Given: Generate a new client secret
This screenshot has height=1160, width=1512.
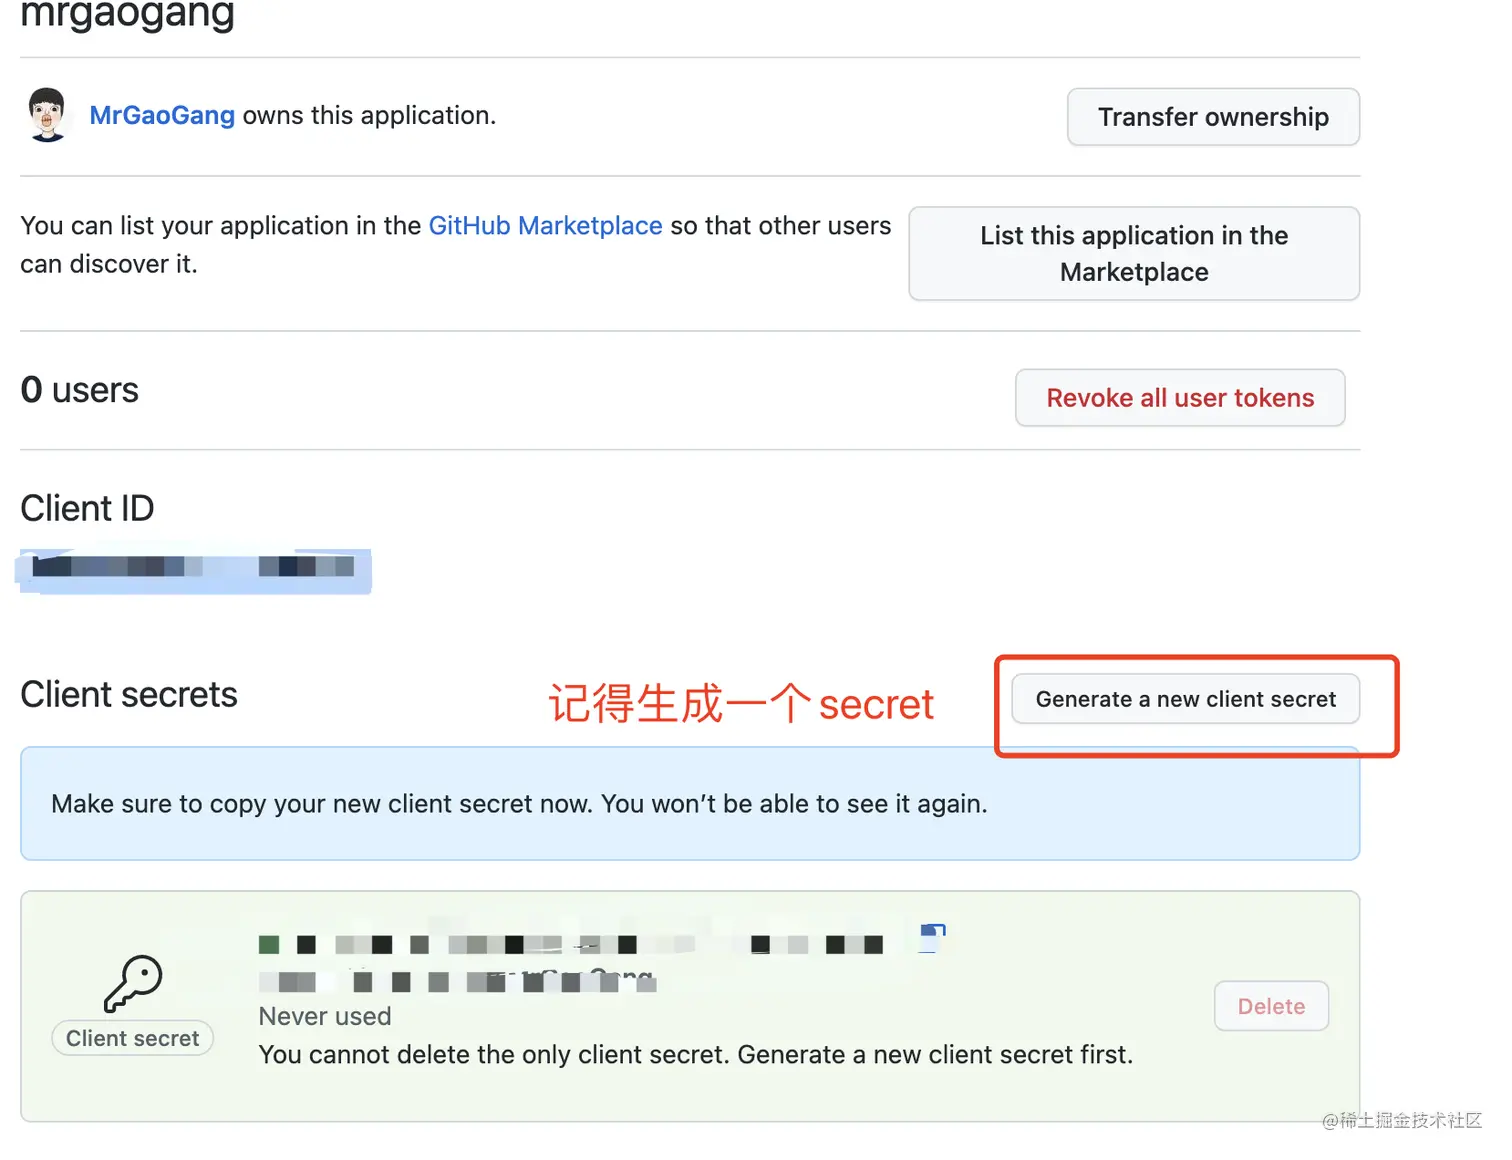Looking at the screenshot, I should click(x=1185, y=699).
